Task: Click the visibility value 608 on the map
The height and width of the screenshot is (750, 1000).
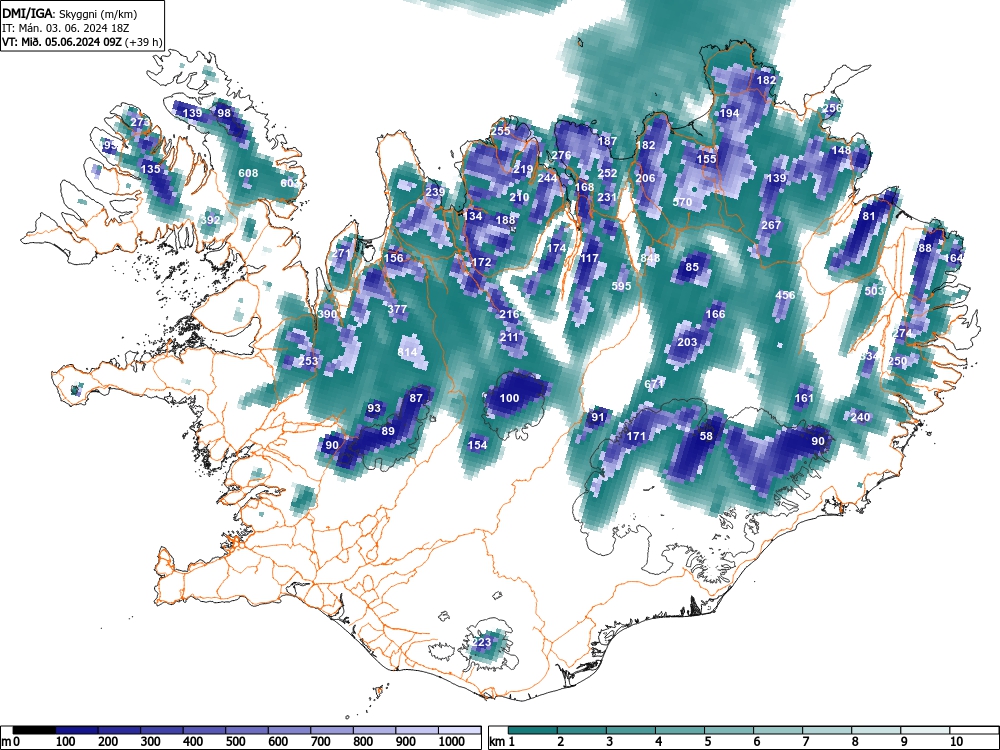Action: [x=248, y=173]
